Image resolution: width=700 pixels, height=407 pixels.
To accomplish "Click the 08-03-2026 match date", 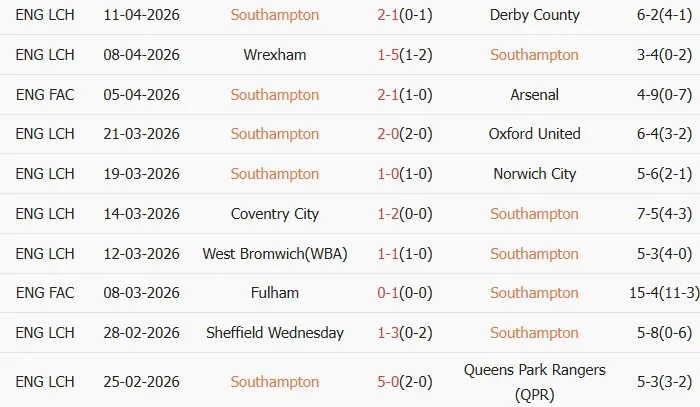I will point(142,293).
